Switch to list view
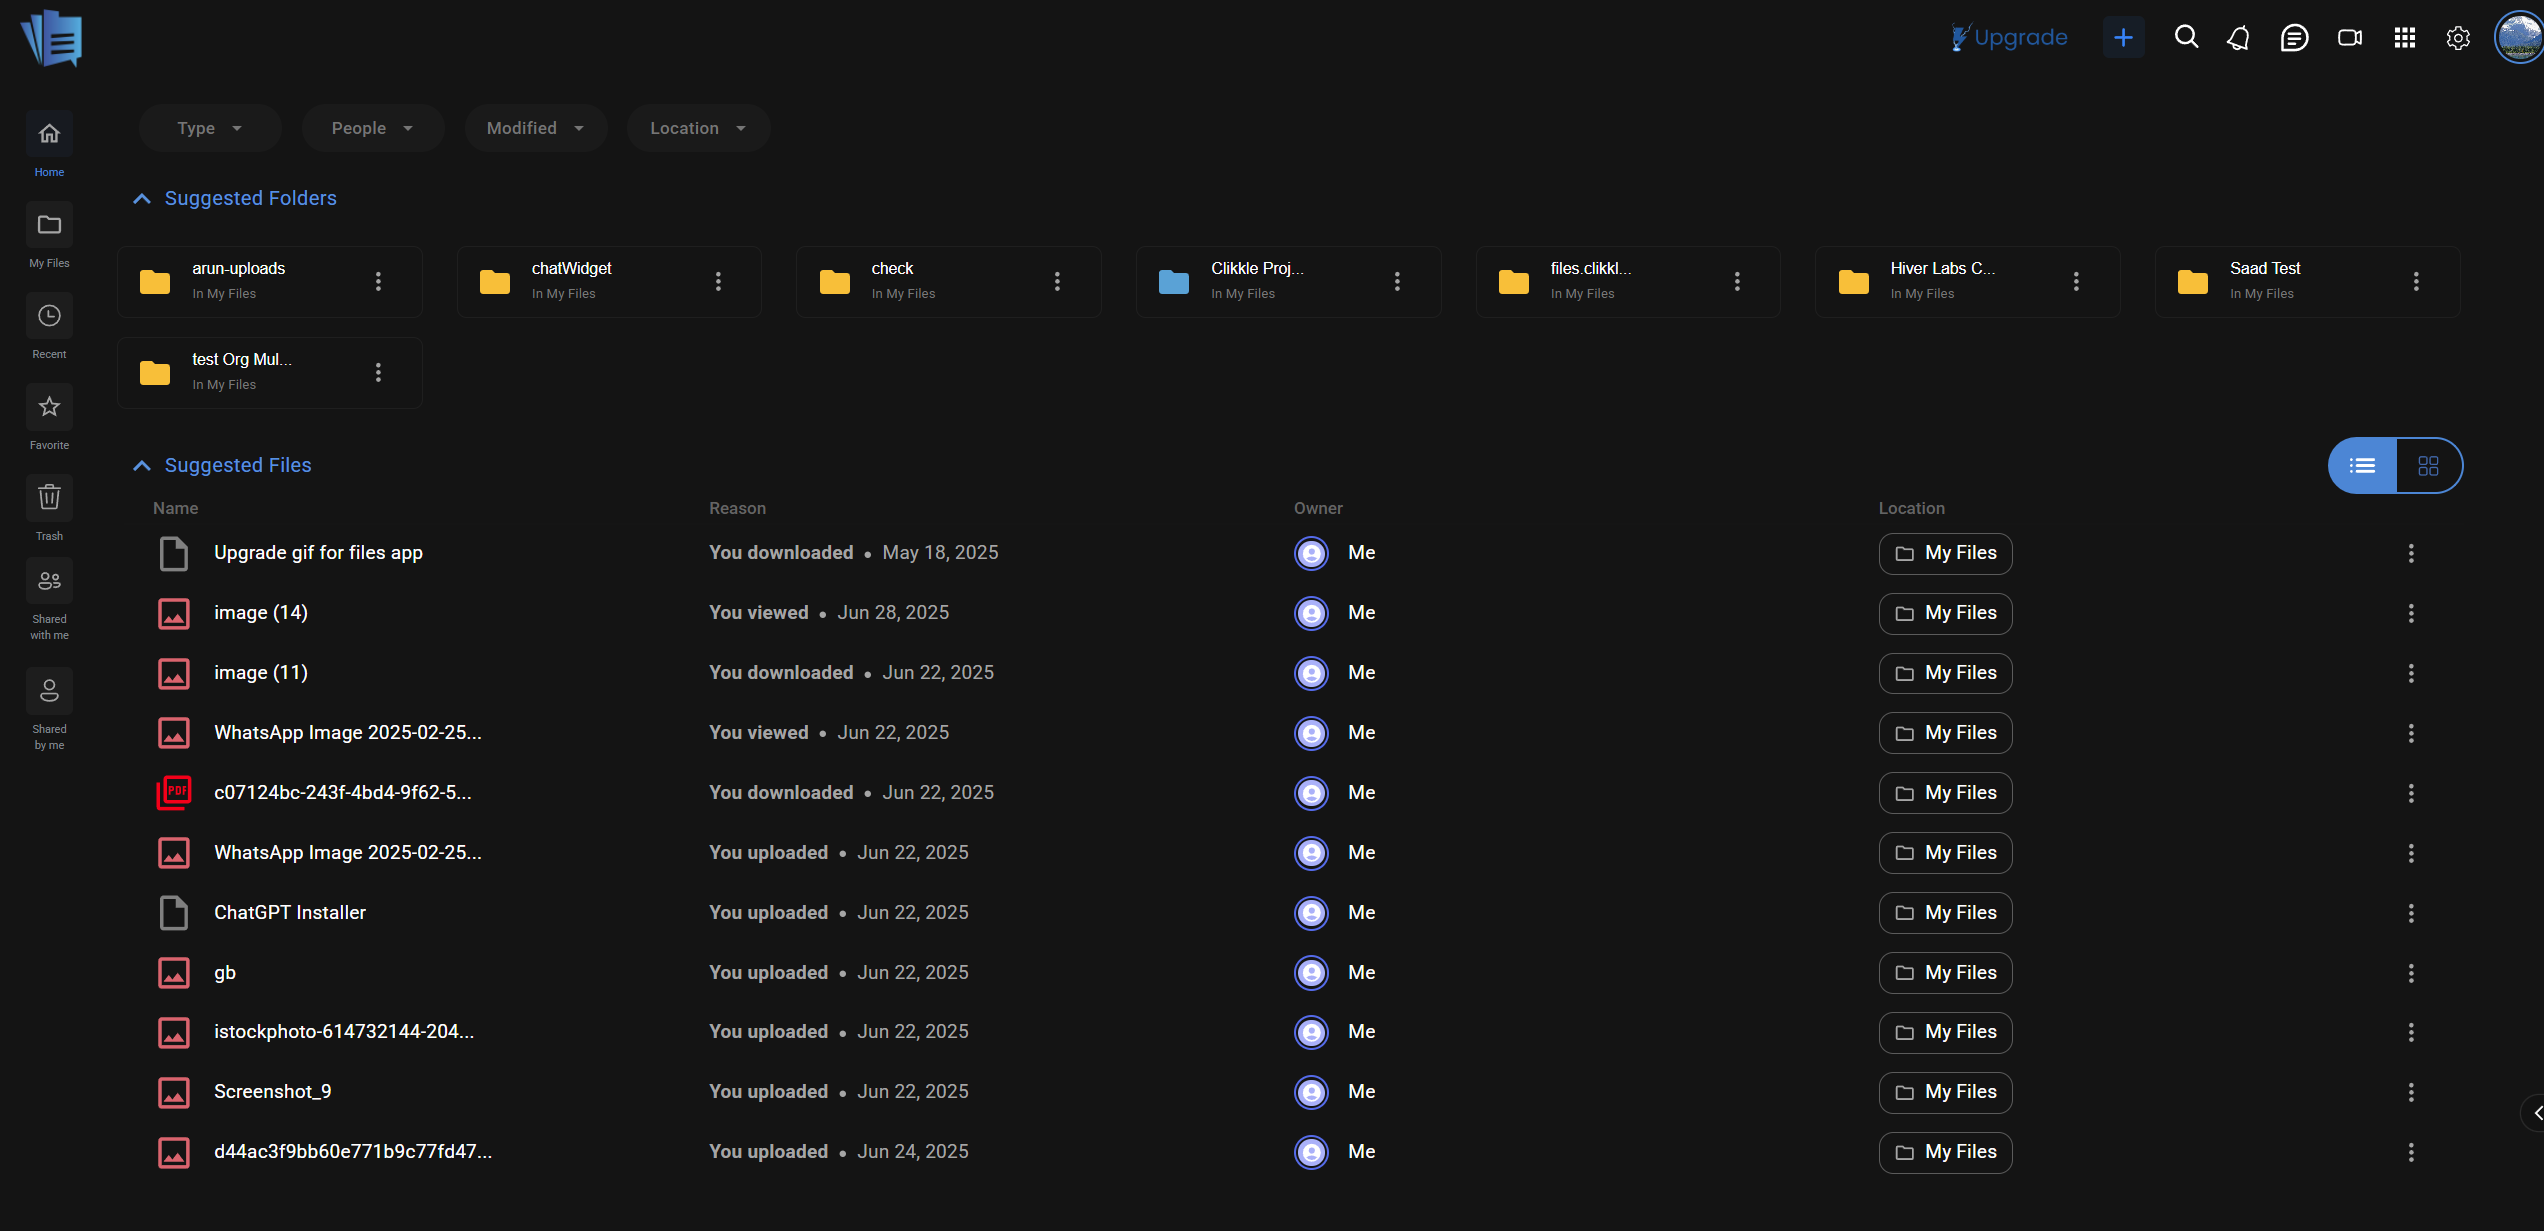This screenshot has height=1231, width=2544. click(2362, 466)
